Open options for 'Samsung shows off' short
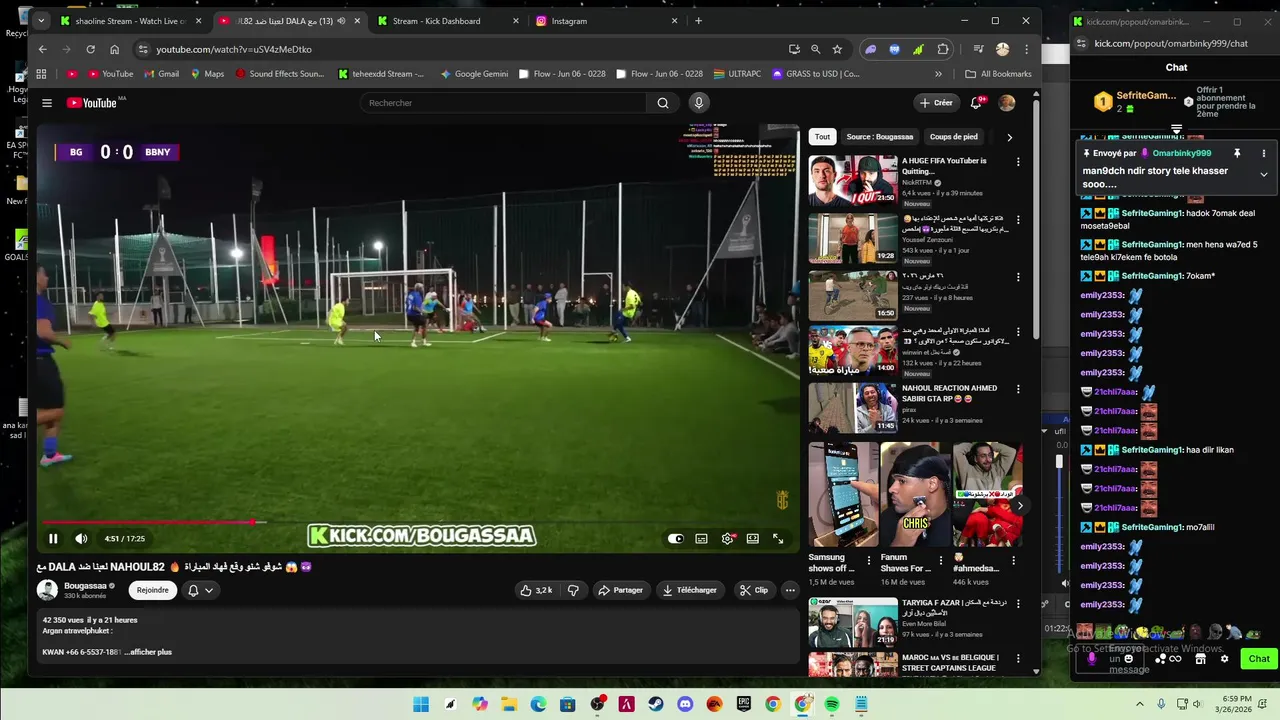This screenshot has height=720, width=1280. 868,560
